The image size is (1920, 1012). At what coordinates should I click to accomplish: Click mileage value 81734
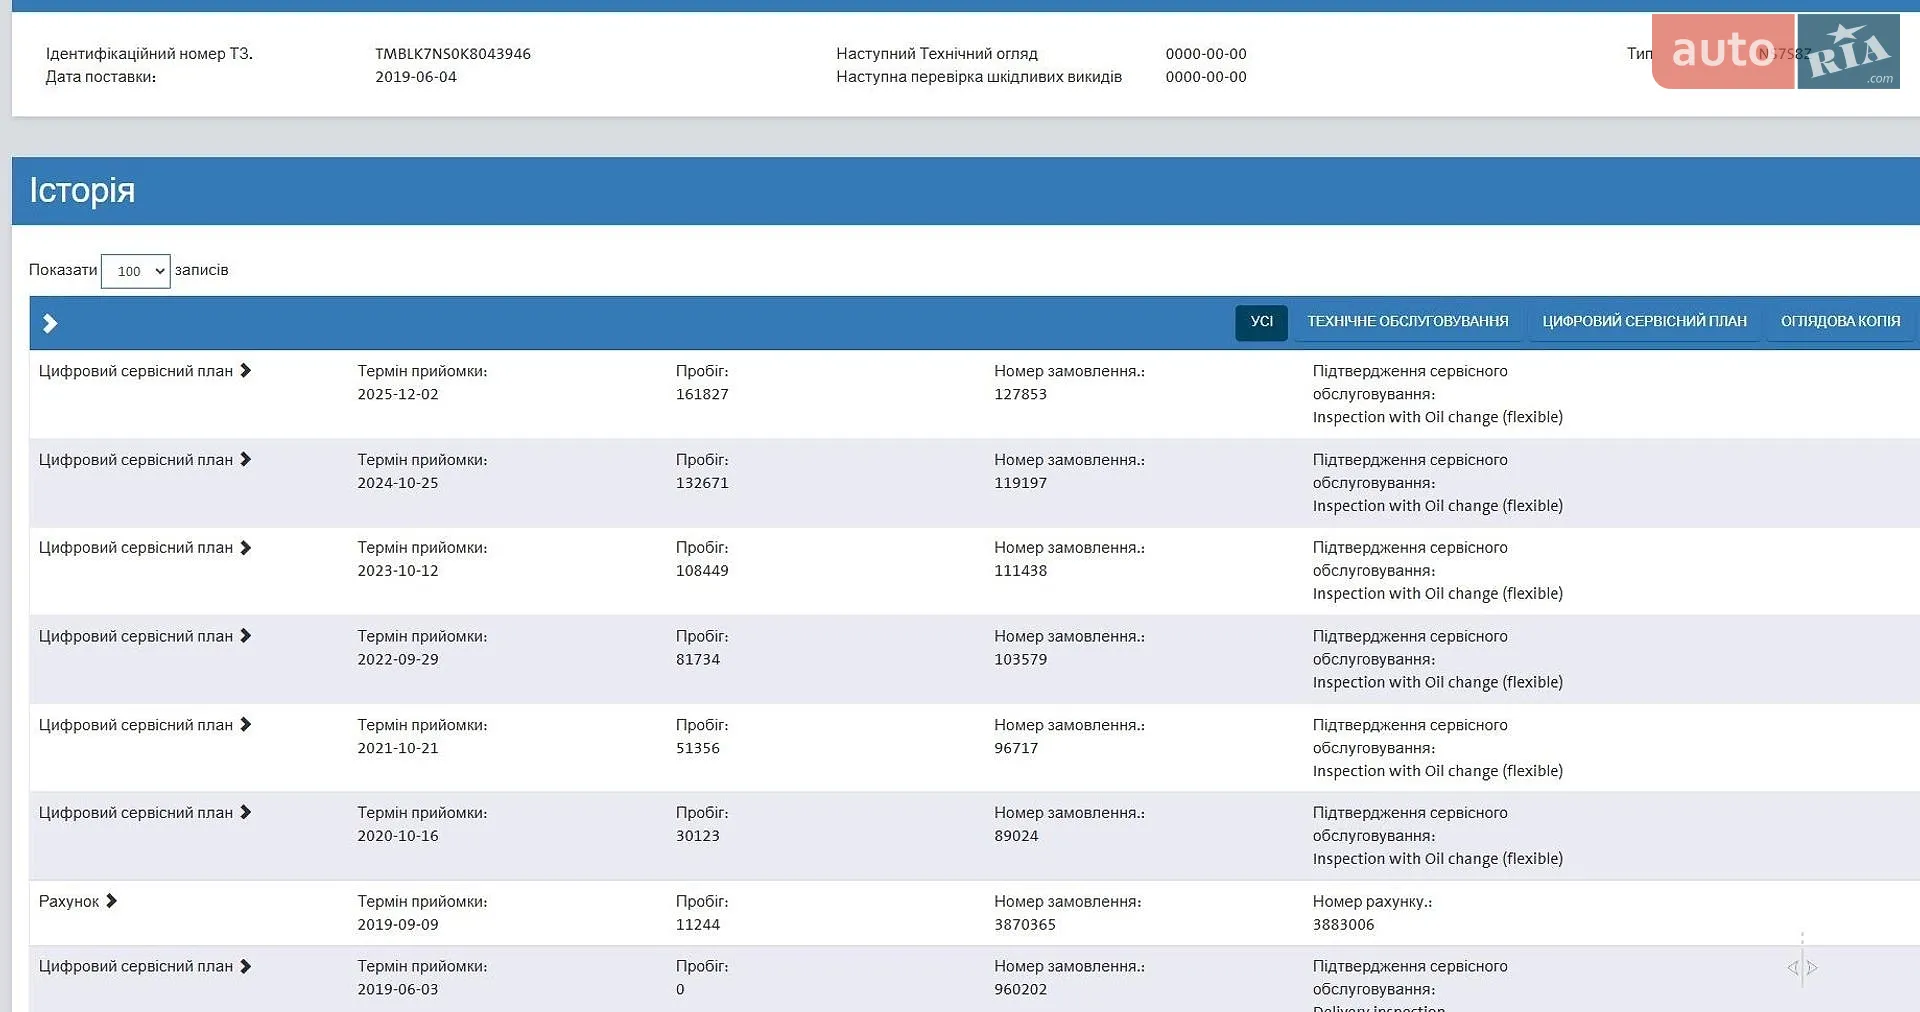click(x=698, y=660)
